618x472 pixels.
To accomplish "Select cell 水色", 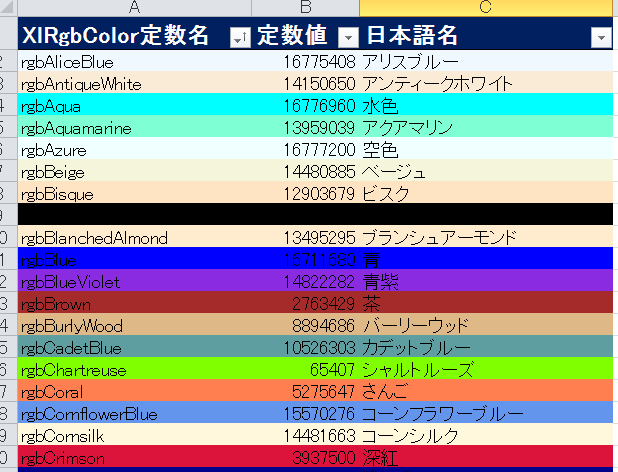I will pyautogui.click(x=486, y=105).
